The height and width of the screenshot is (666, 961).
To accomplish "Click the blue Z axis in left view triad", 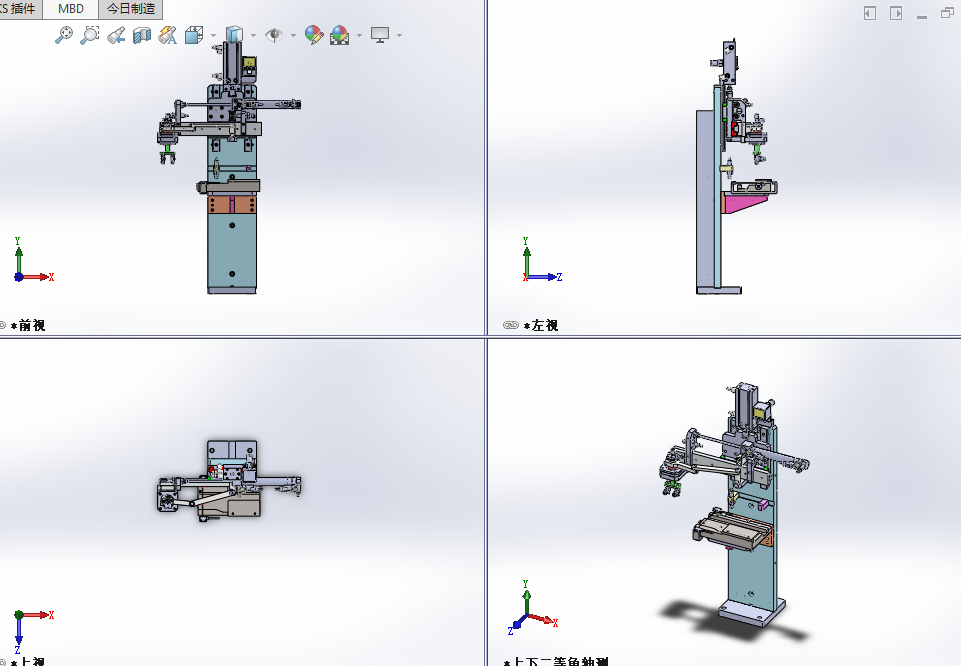I will [x=546, y=277].
